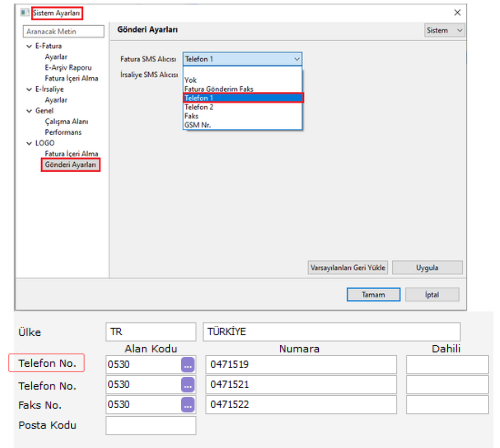Image resolution: width=500 pixels, height=448 pixels.
Task: Pick Fatura Gönderim Faks option
Action: coord(242,89)
